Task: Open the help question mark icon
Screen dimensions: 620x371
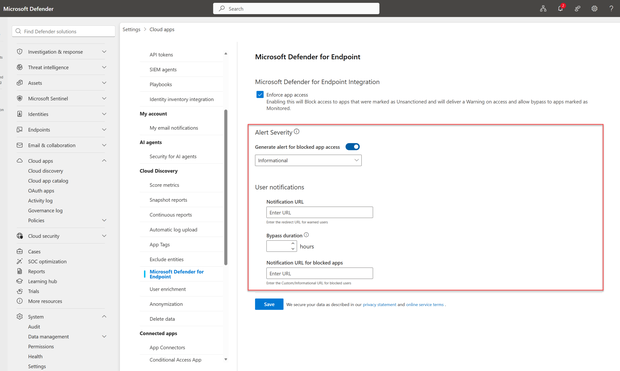Action: click(x=611, y=8)
